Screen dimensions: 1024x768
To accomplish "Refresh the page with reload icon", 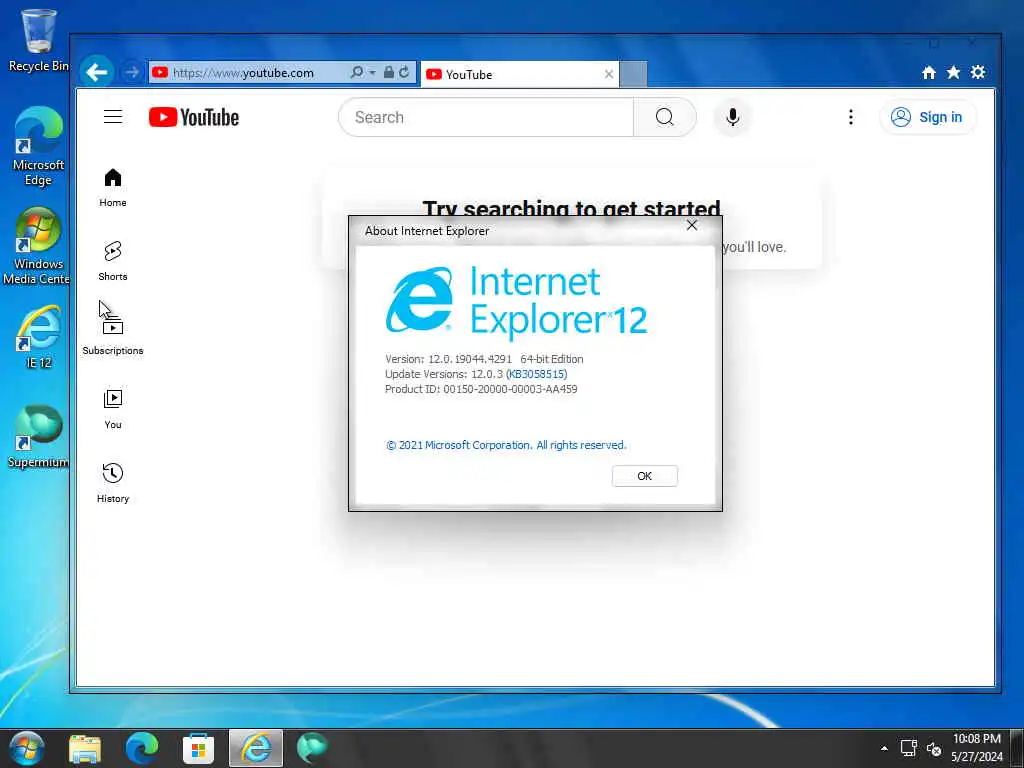I will 404,72.
